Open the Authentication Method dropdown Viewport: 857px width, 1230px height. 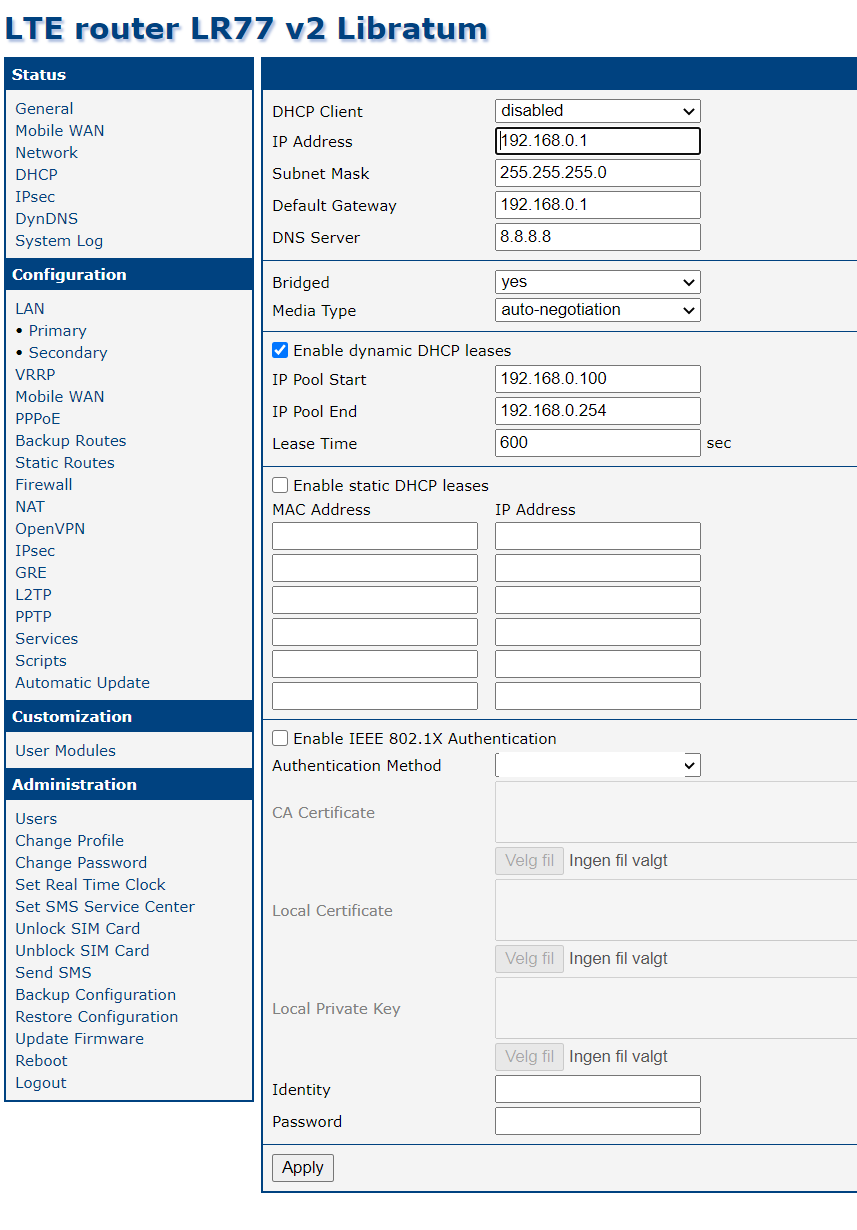[x=598, y=766]
